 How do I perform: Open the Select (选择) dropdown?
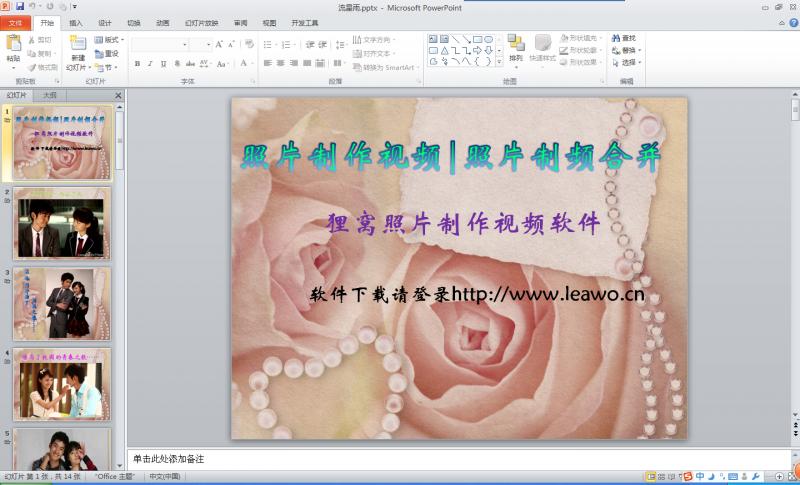pyautogui.click(x=626, y=62)
